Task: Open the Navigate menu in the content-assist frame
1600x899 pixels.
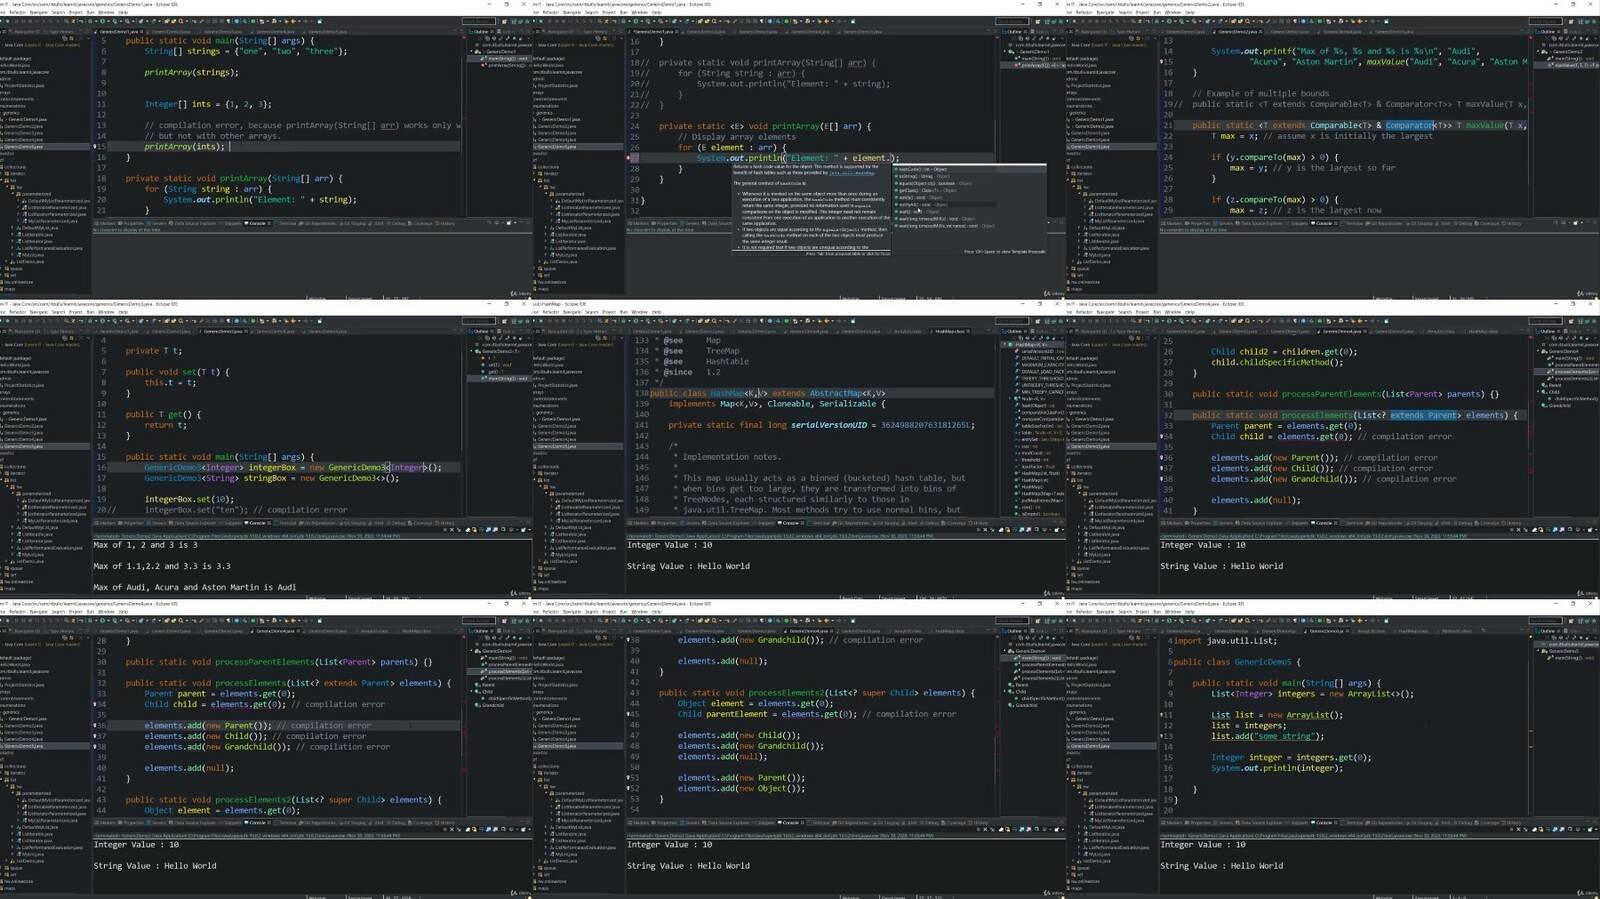Action: click(x=572, y=12)
